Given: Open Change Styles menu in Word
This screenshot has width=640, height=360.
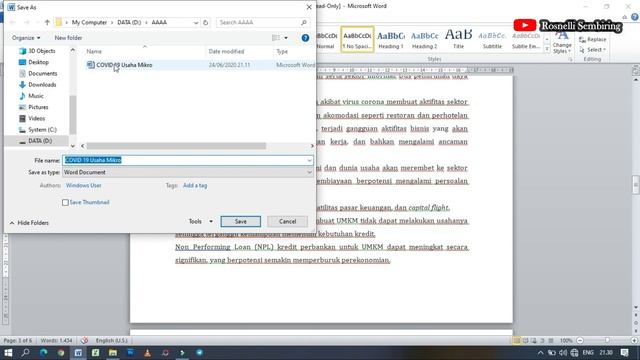Looking at the screenshot, I should click(x=562, y=43).
